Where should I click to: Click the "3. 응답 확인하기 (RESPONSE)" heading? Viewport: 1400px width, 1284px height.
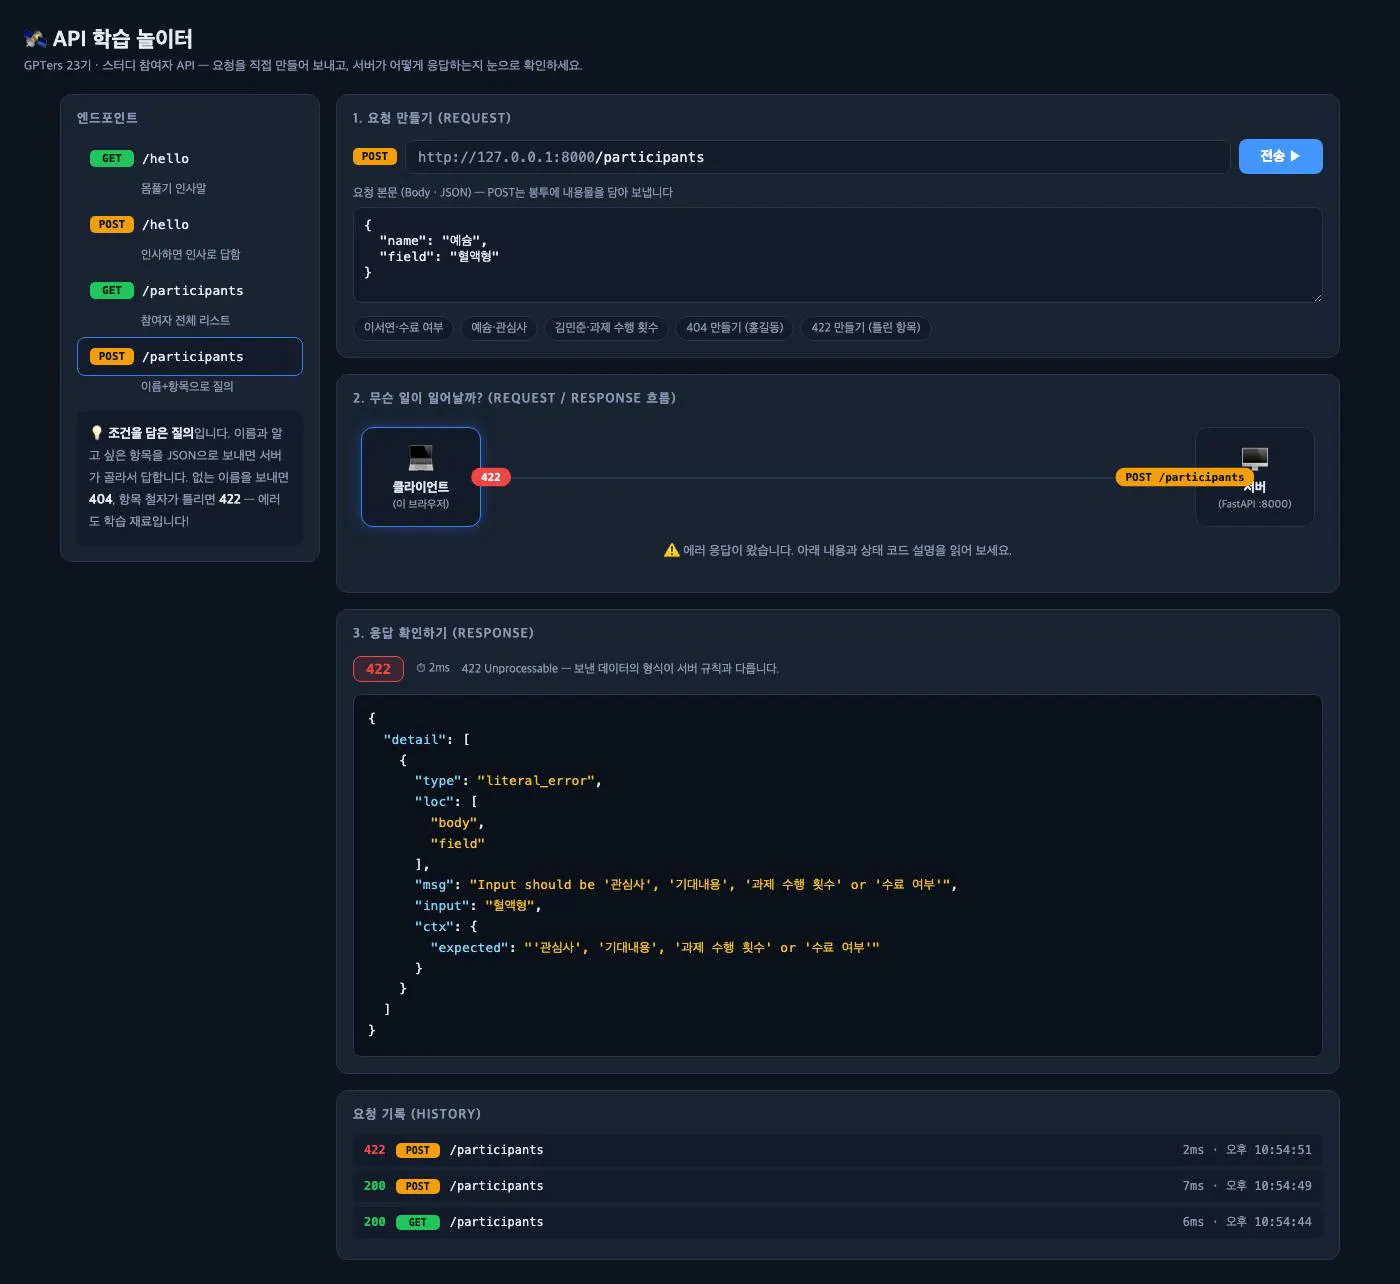(x=443, y=633)
